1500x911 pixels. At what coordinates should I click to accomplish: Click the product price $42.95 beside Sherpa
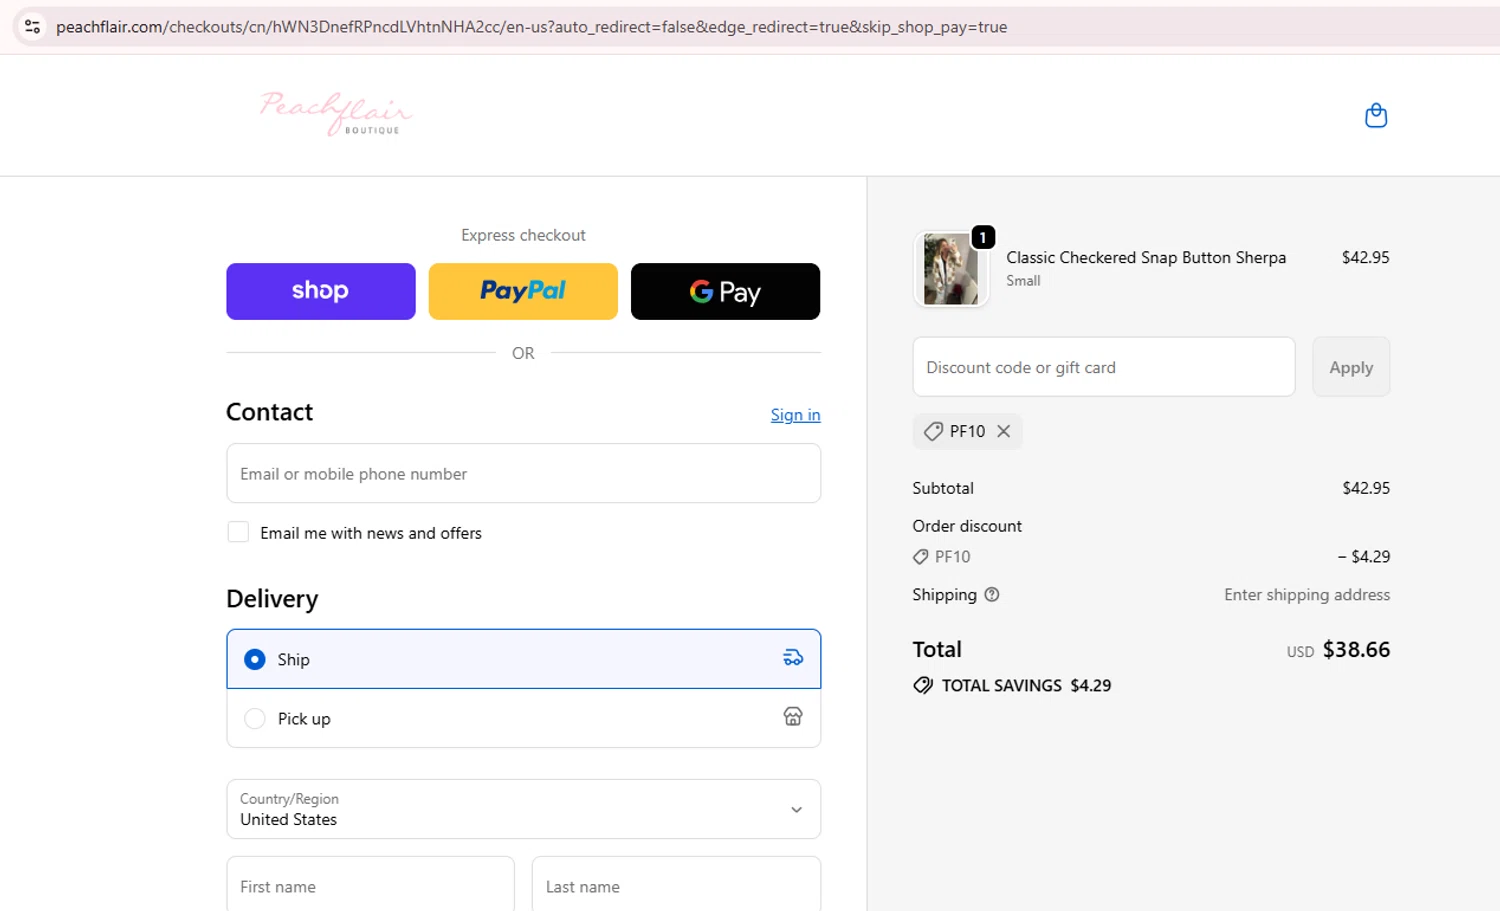pyautogui.click(x=1366, y=257)
